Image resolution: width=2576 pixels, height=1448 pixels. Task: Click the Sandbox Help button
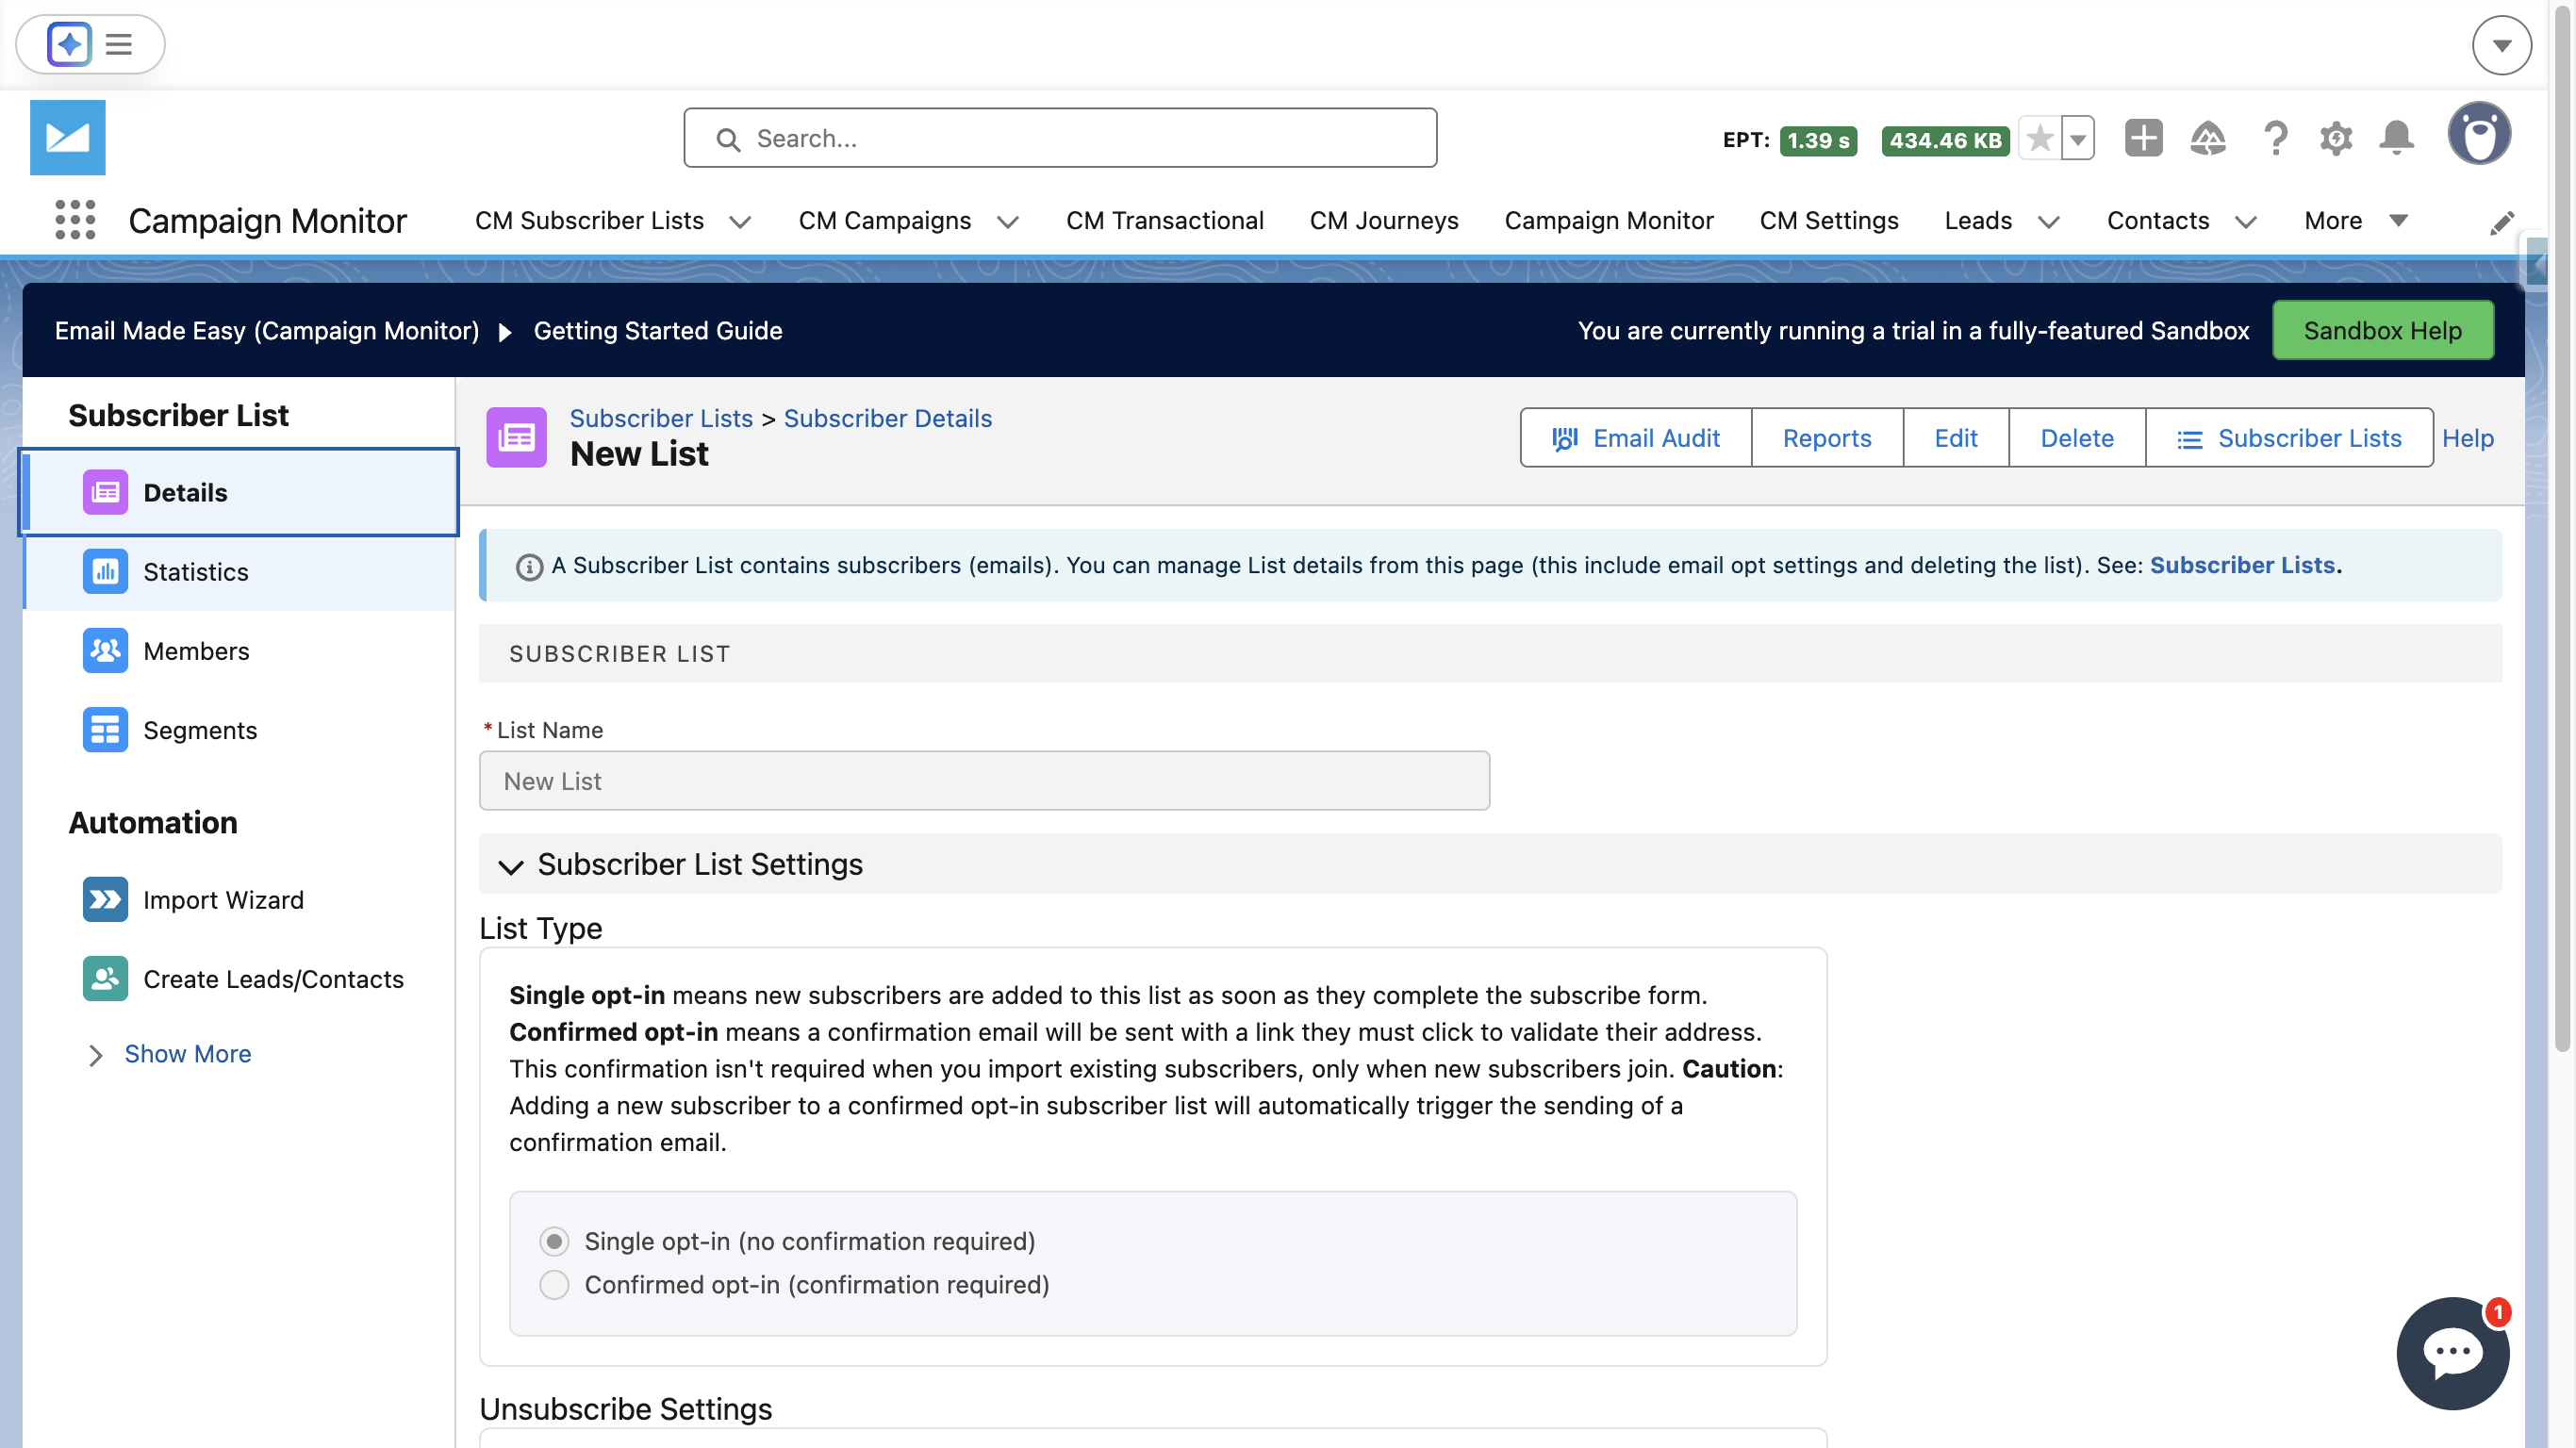click(2382, 330)
